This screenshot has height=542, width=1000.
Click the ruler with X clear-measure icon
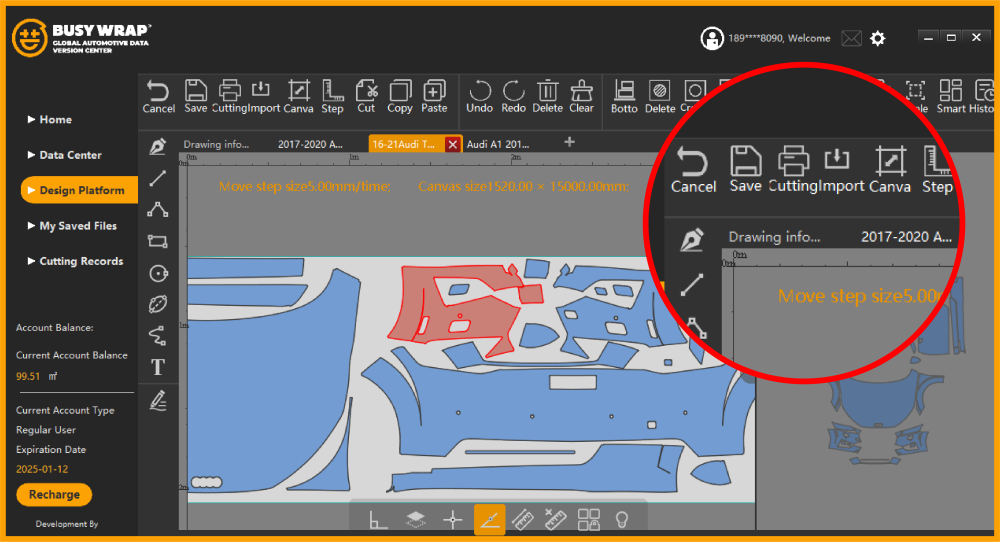point(555,520)
